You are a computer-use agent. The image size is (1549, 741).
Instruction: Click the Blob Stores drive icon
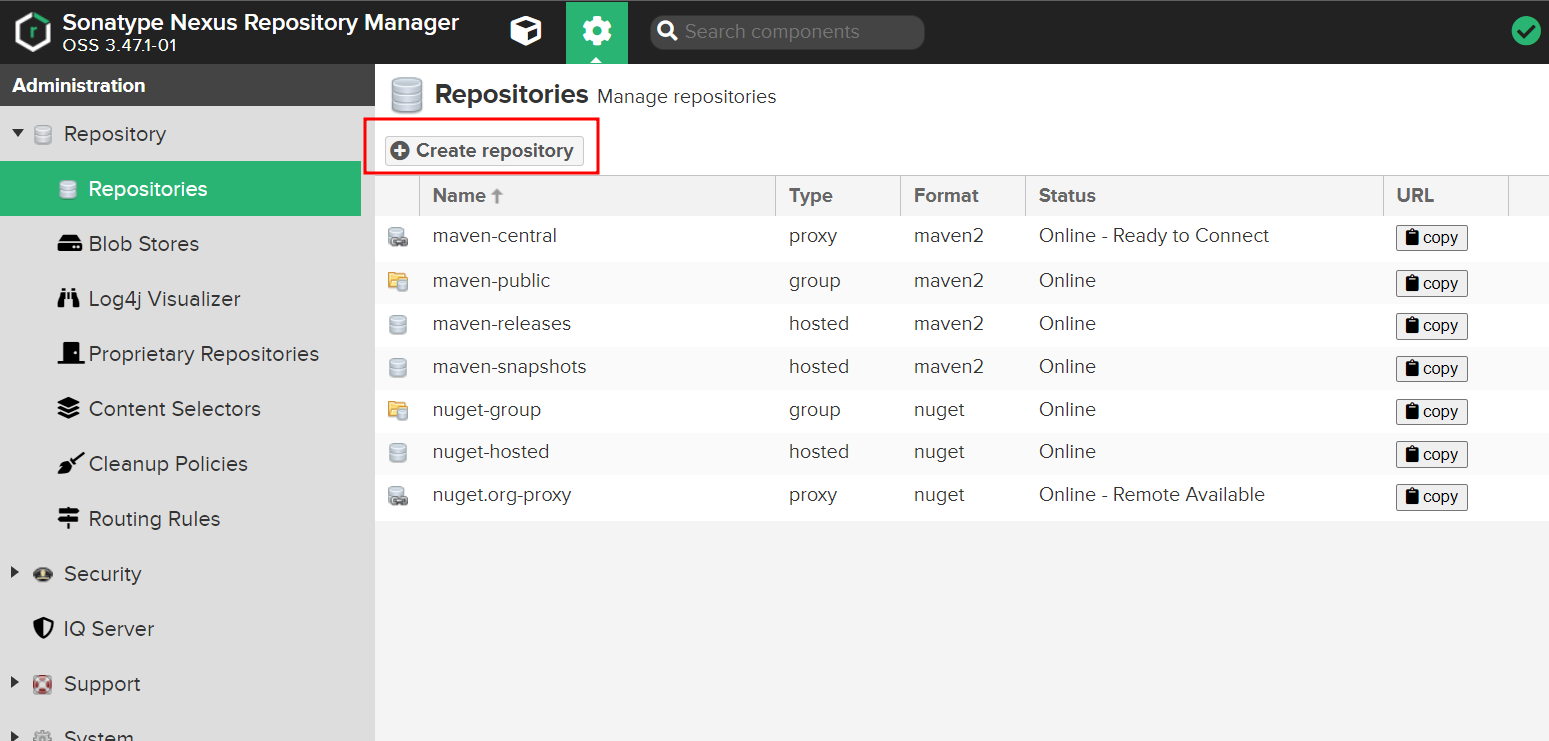[x=69, y=244]
